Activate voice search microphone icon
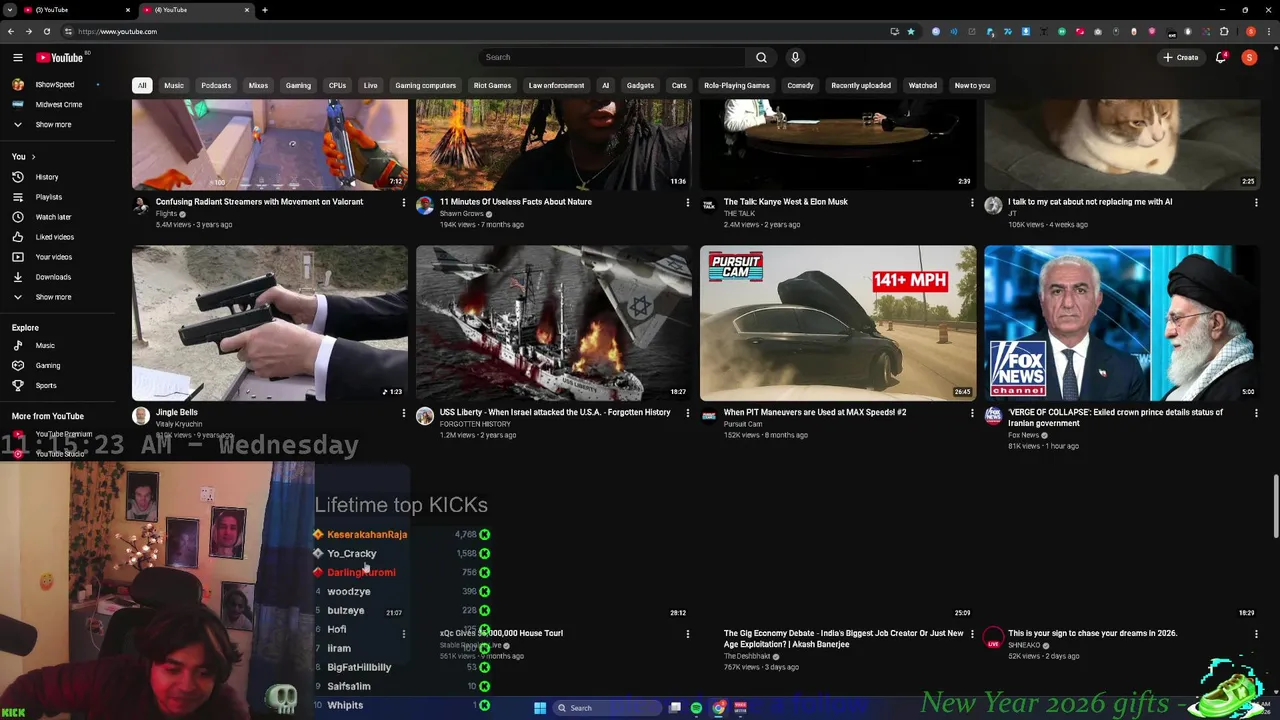Image resolution: width=1280 pixels, height=720 pixels. (795, 57)
